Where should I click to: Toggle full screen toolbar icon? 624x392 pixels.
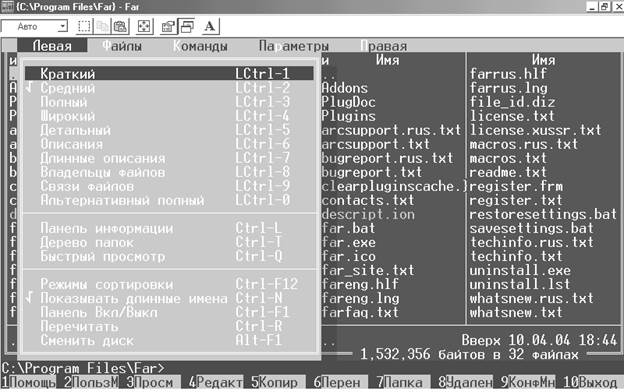(x=144, y=27)
